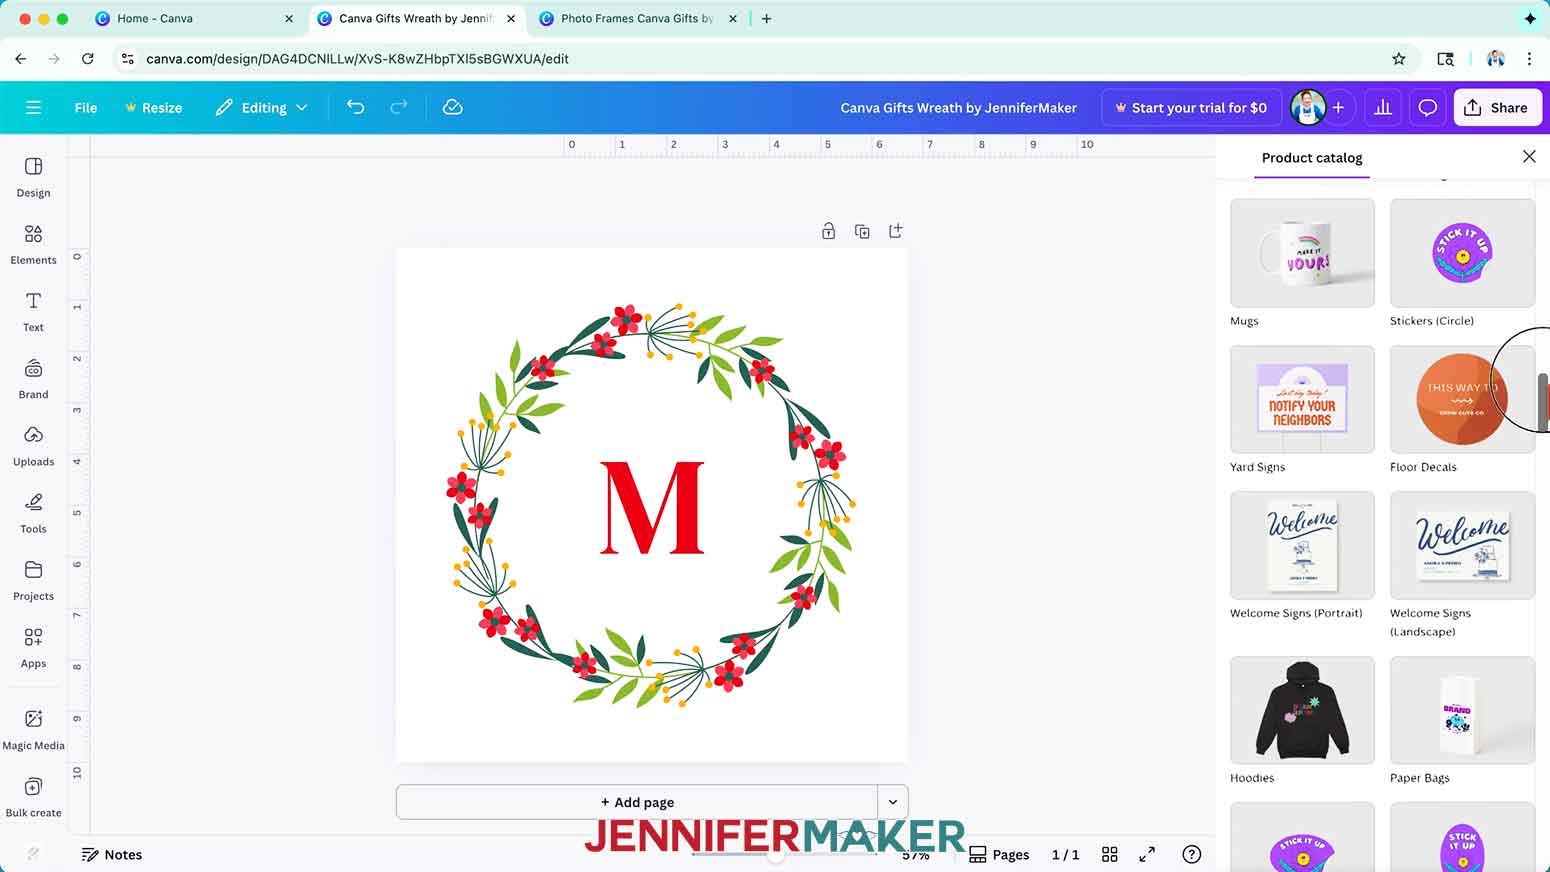Close the Home - Canva browser tab
Screen dimensions: 1550x872
[289, 19]
